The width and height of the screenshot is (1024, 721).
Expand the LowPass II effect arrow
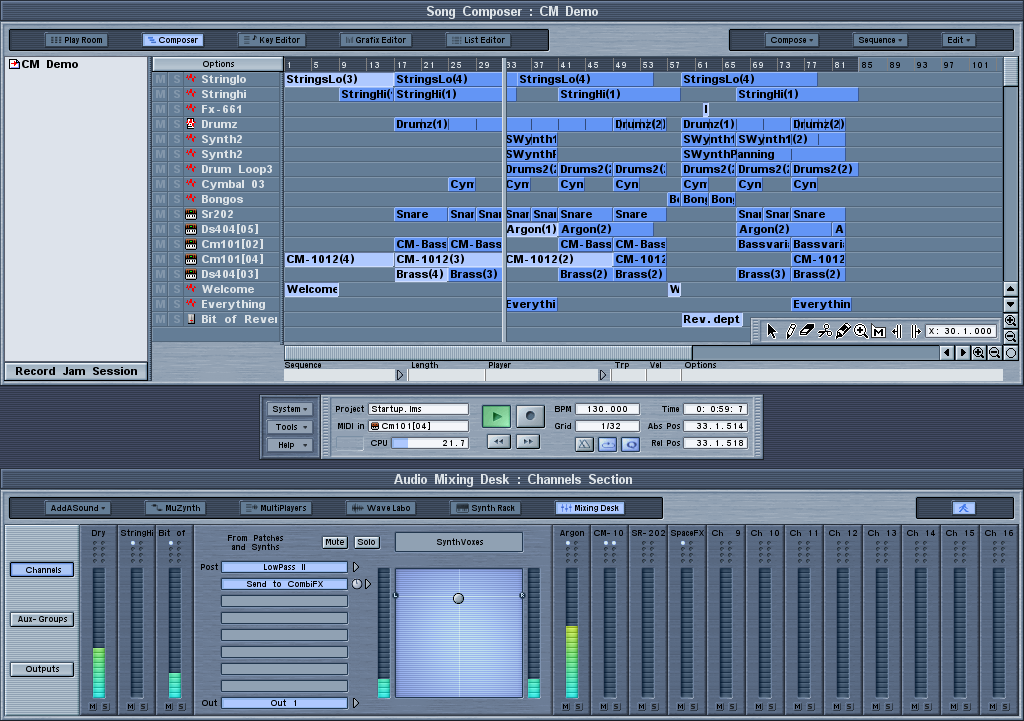[x=356, y=567]
